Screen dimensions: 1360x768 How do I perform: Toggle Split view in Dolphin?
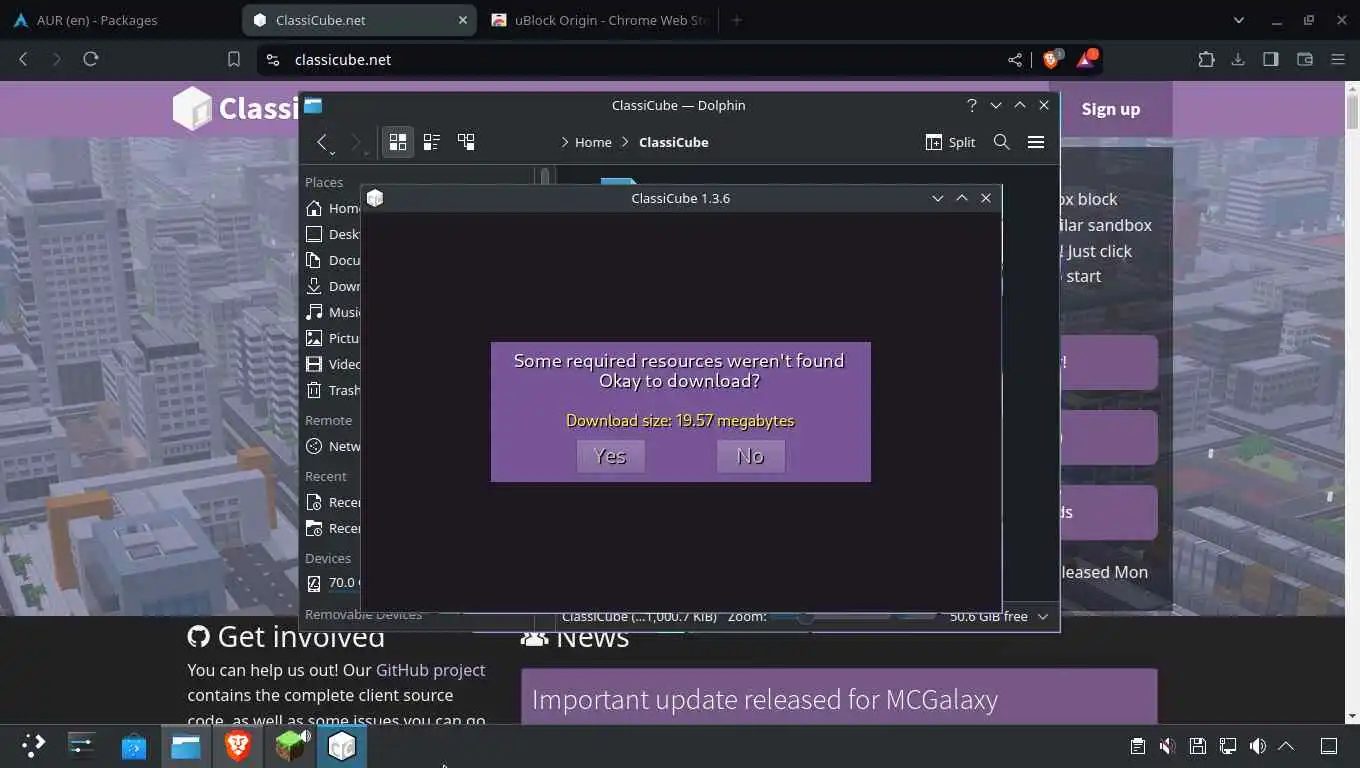950,142
